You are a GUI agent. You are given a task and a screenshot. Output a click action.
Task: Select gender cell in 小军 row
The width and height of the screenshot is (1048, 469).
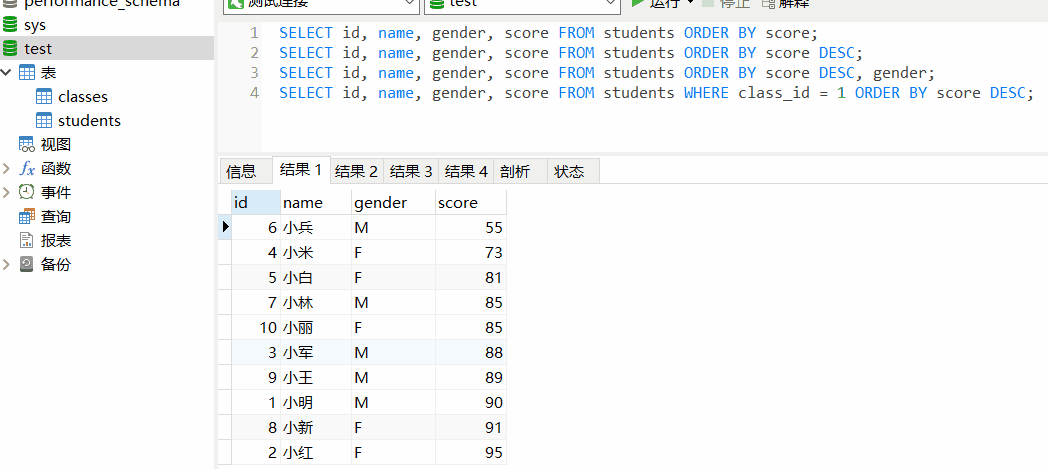click(x=393, y=352)
